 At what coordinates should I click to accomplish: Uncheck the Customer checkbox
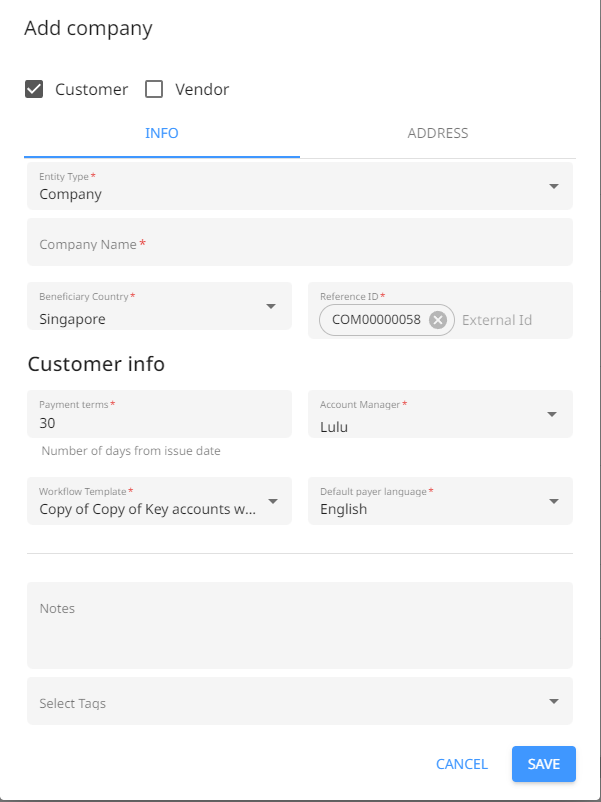[34, 90]
